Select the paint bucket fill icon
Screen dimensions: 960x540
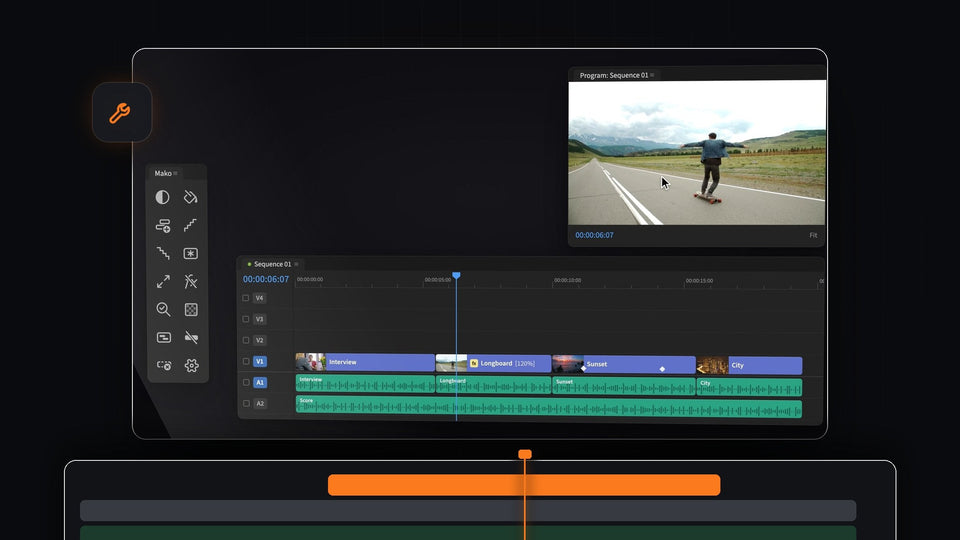tap(190, 197)
